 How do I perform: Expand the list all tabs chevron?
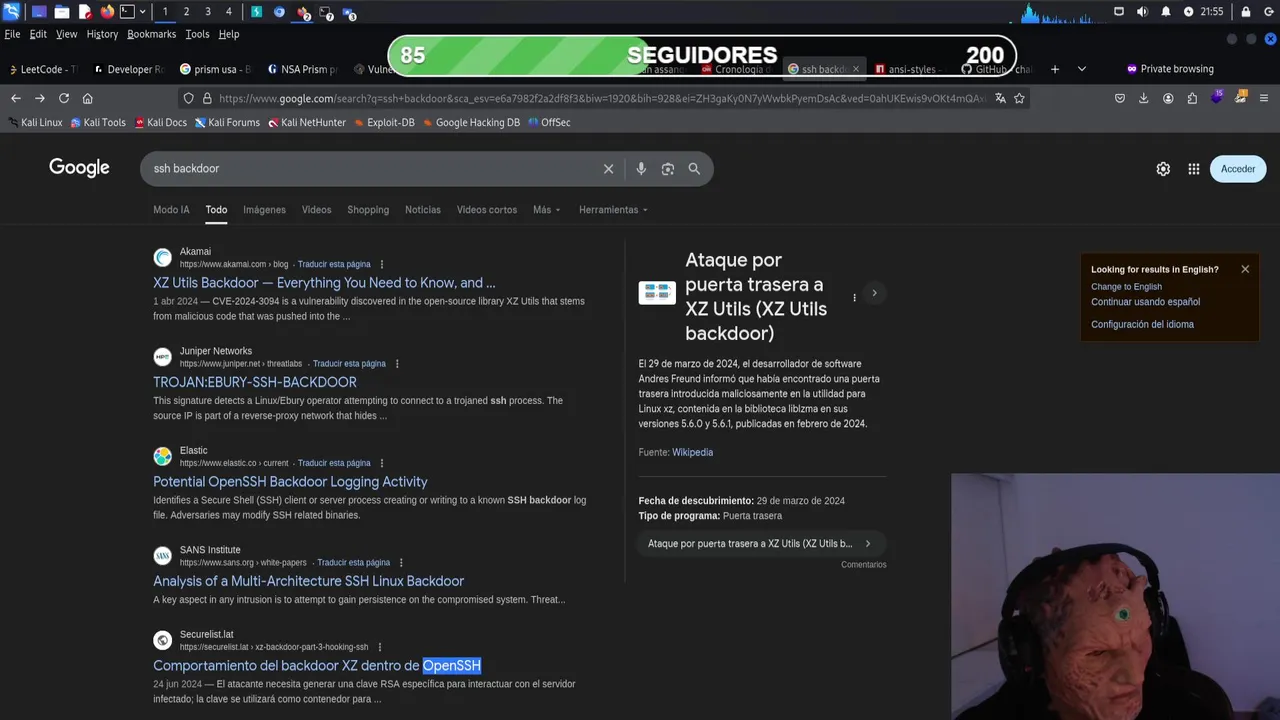click(1081, 69)
